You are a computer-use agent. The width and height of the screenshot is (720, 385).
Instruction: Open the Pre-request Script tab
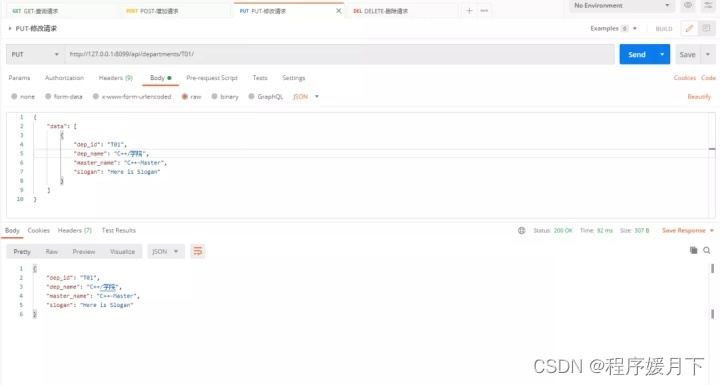coord(212,78)
